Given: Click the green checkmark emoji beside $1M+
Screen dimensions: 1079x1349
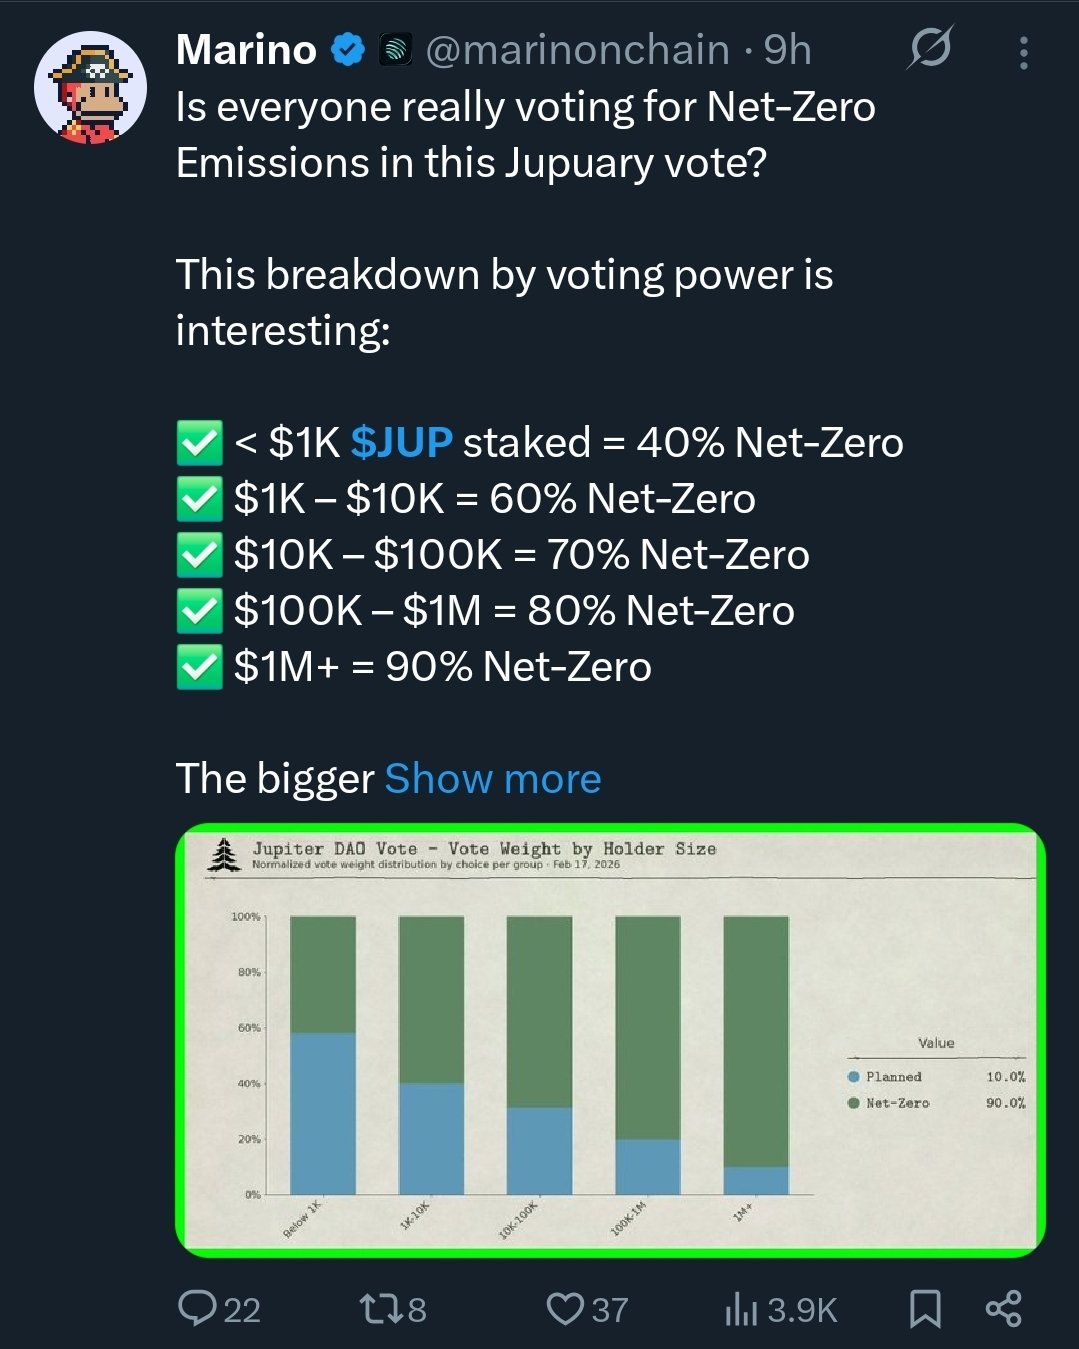Looking at the screenshot, I should 199,667.
